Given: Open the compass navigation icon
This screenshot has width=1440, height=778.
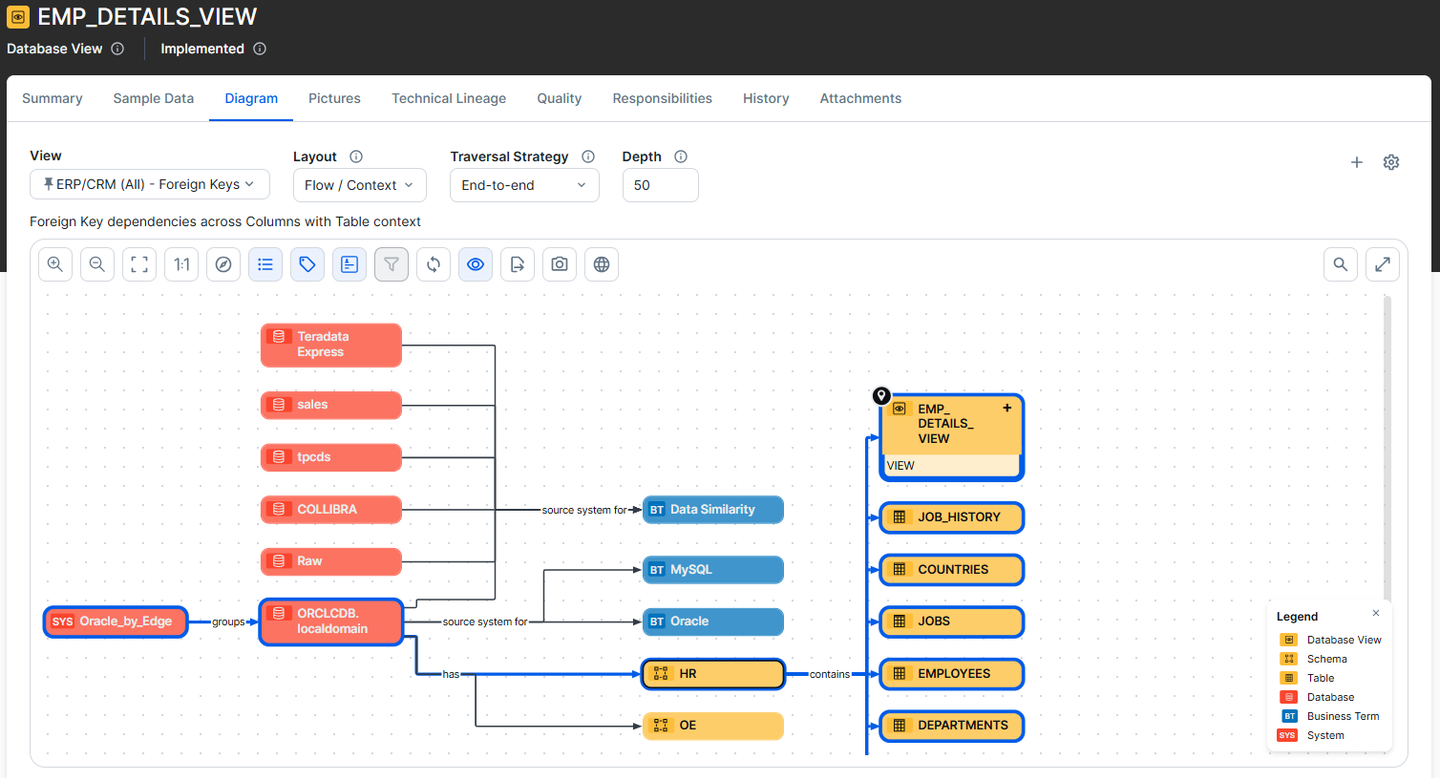Looking at the screenshot, I should point(223,265).
